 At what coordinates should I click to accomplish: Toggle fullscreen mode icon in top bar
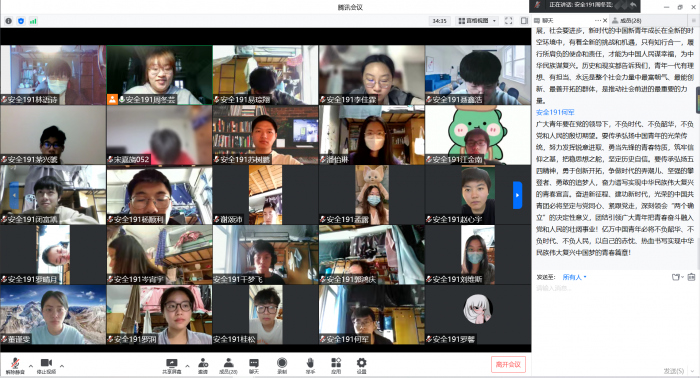[x=508, y=21]
